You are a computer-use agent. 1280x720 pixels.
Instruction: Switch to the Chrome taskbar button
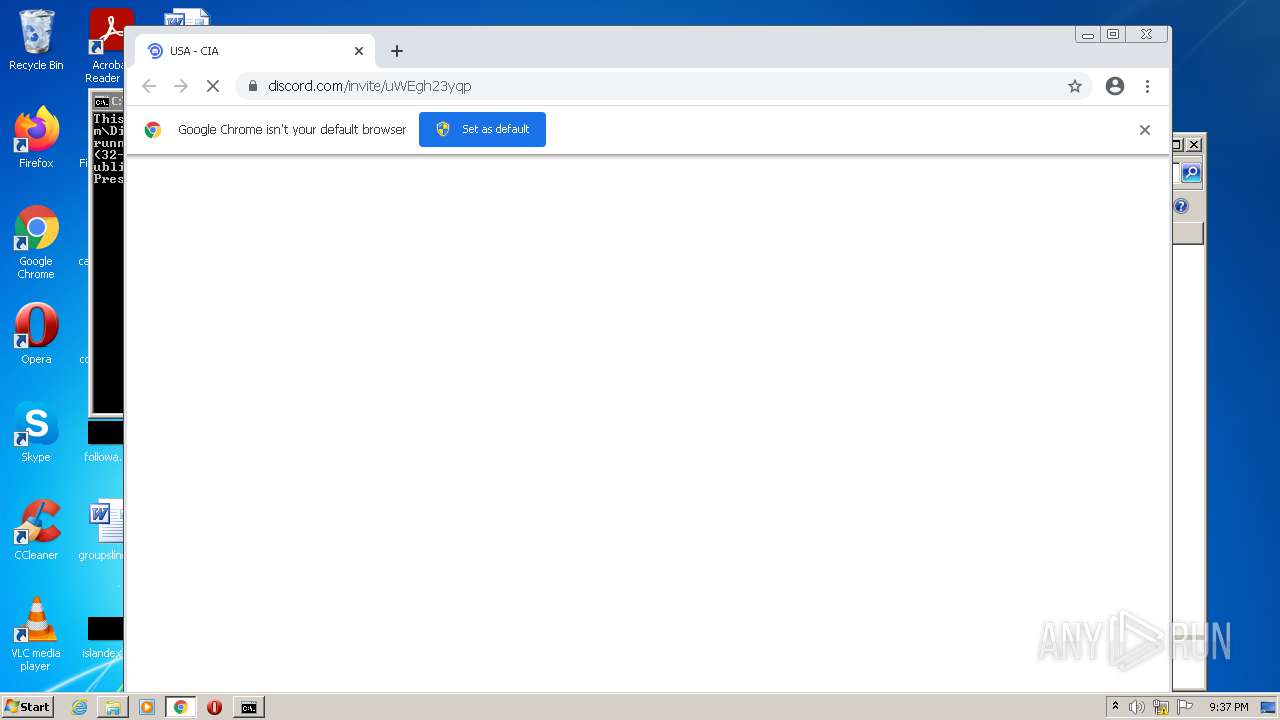tap(180, 707)
